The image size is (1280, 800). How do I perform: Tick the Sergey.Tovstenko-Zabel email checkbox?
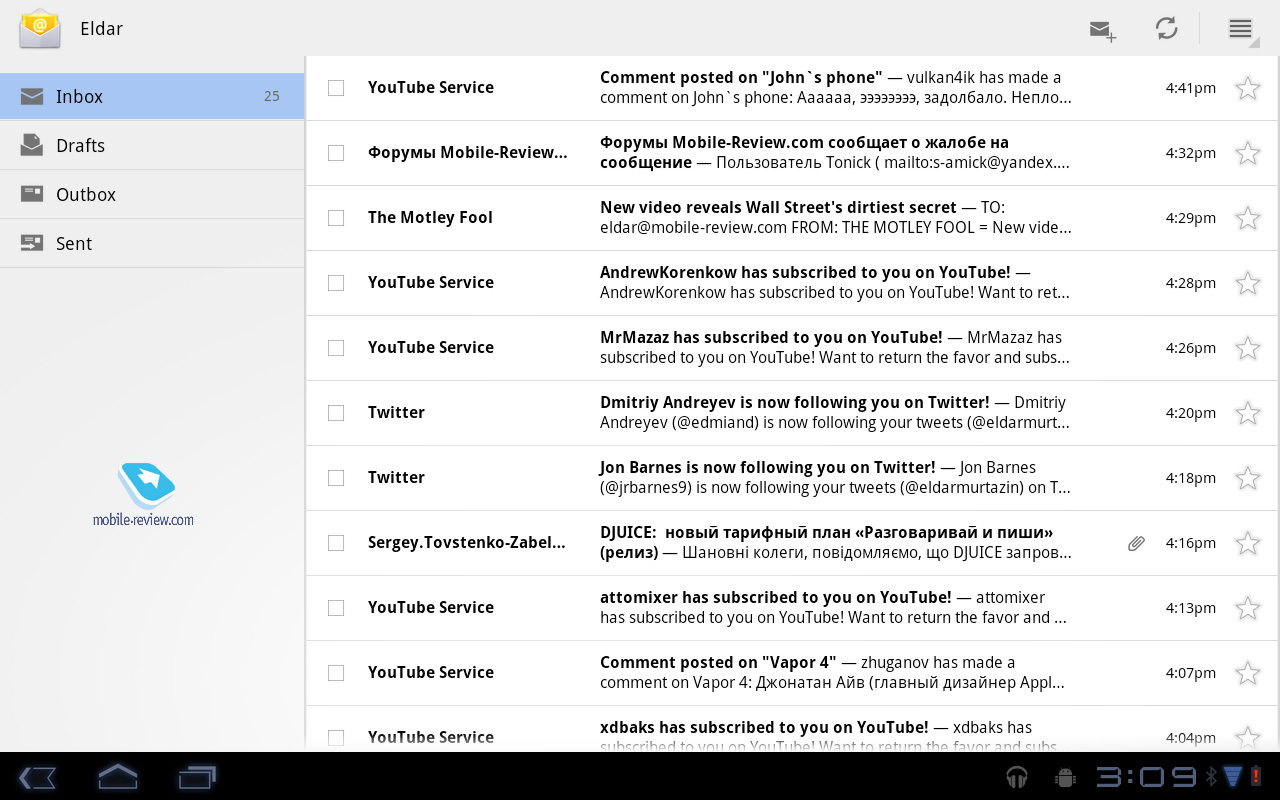[336, 543]
